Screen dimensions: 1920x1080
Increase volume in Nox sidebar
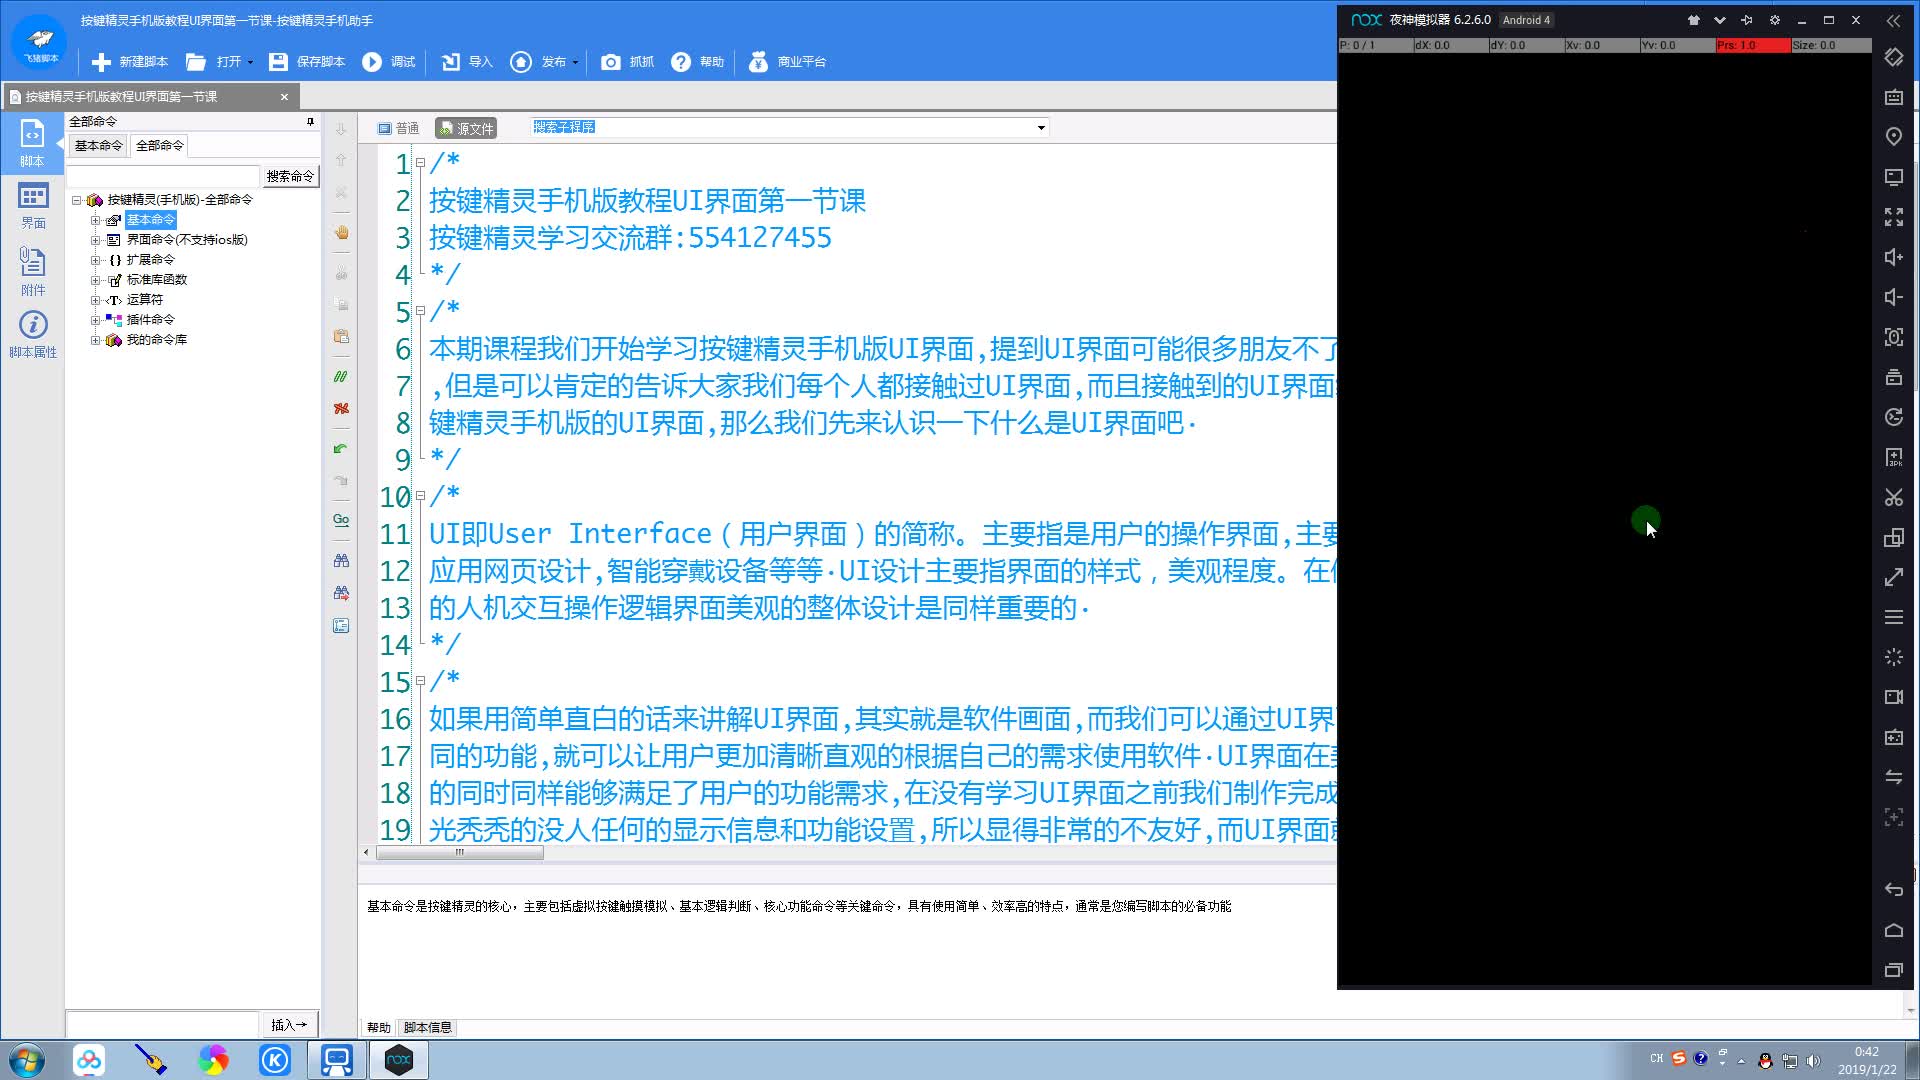pyautogui.click(x=1894, y=257)
